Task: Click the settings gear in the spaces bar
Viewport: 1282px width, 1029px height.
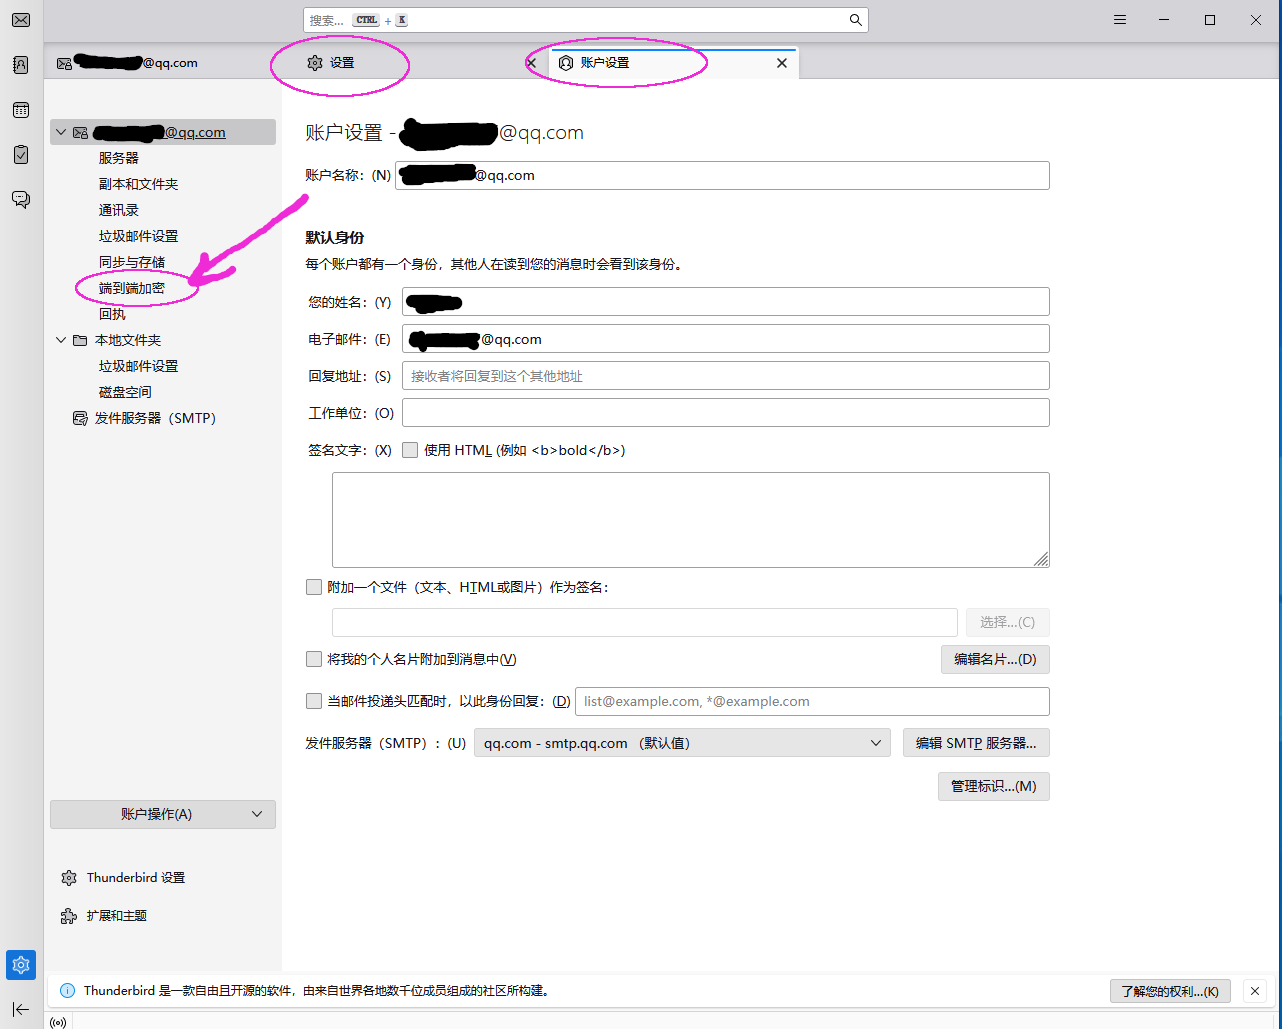Action: (21, 965)
